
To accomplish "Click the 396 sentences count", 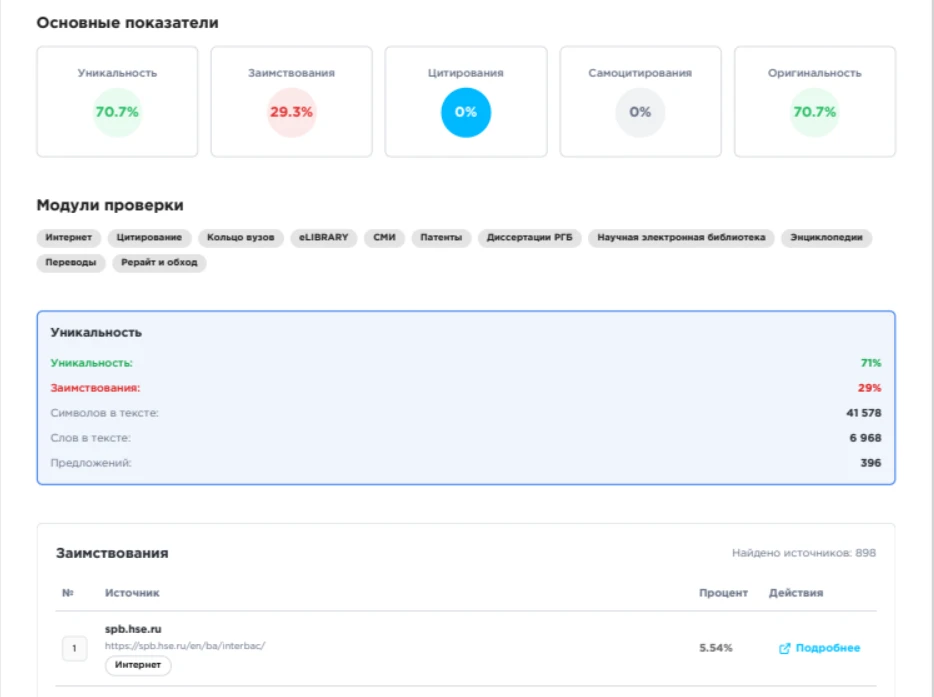I will point(871,463).
